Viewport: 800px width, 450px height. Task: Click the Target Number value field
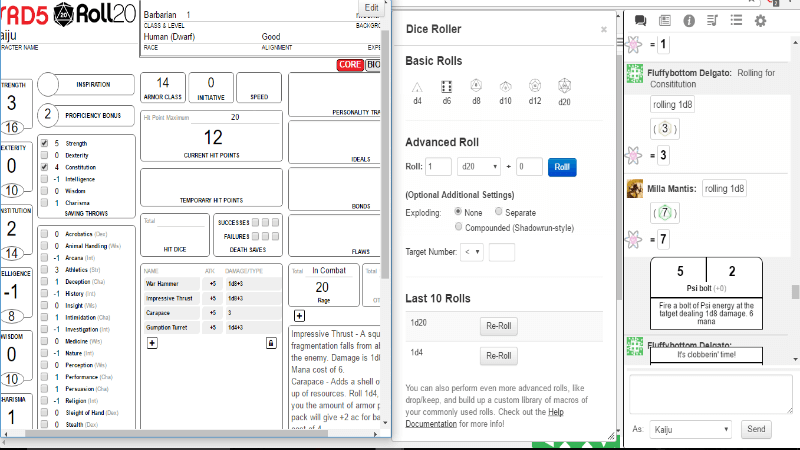point(502,252)
